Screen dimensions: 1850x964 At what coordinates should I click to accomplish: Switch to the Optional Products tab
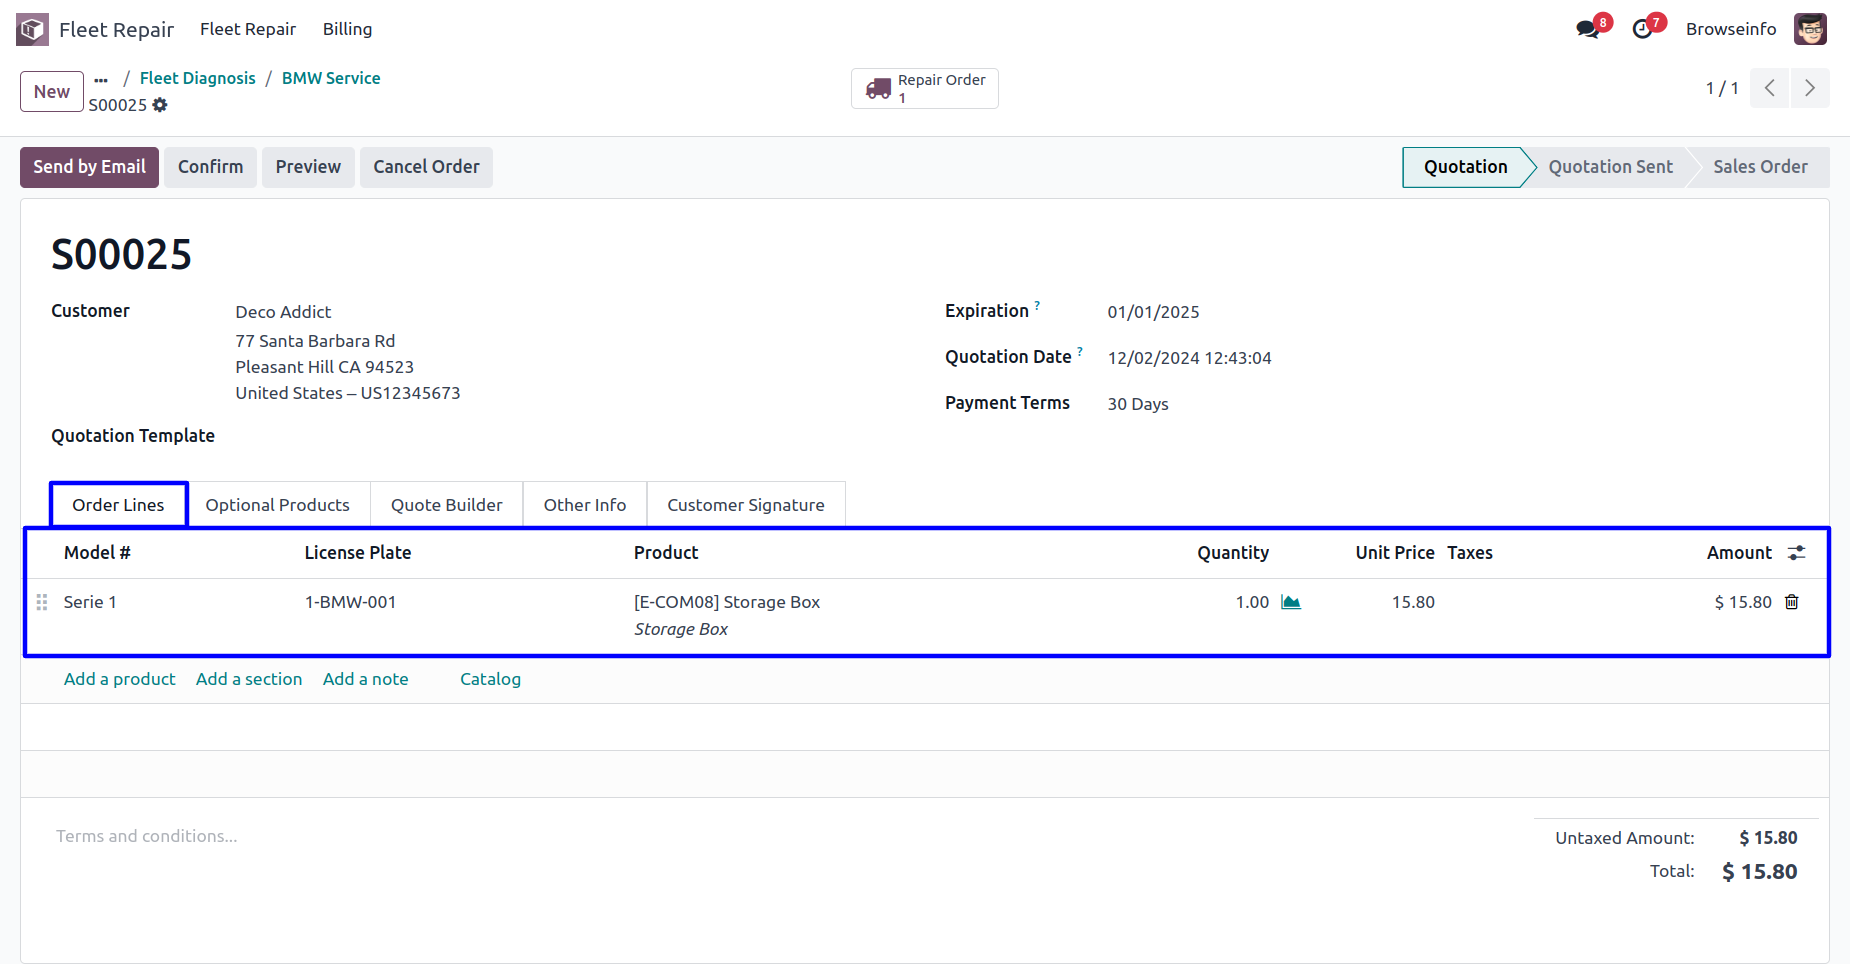pyautogui.click(x=277, y=505)
